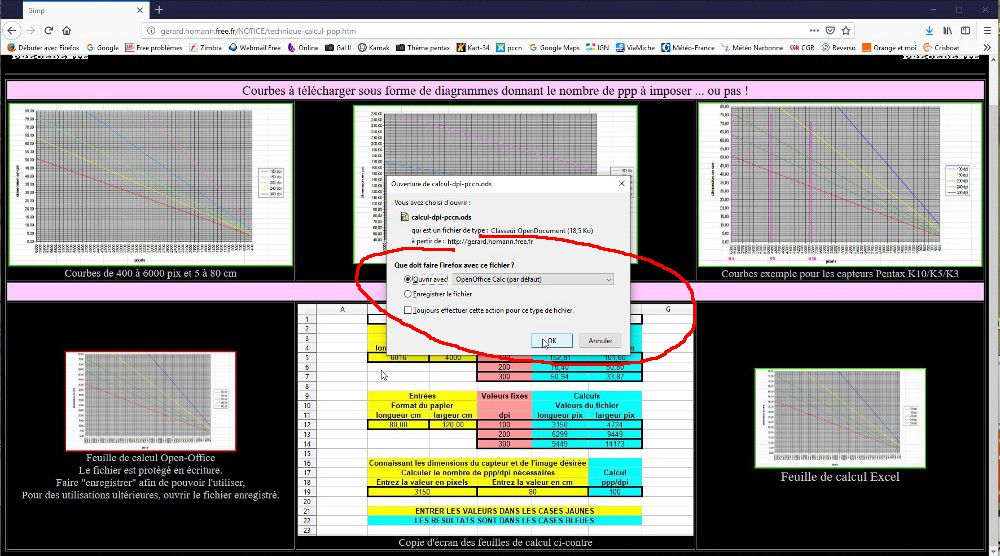Show more bookmarks with chevron
The width and height of the screenshot is (1000, 556).
coord(987,47)
